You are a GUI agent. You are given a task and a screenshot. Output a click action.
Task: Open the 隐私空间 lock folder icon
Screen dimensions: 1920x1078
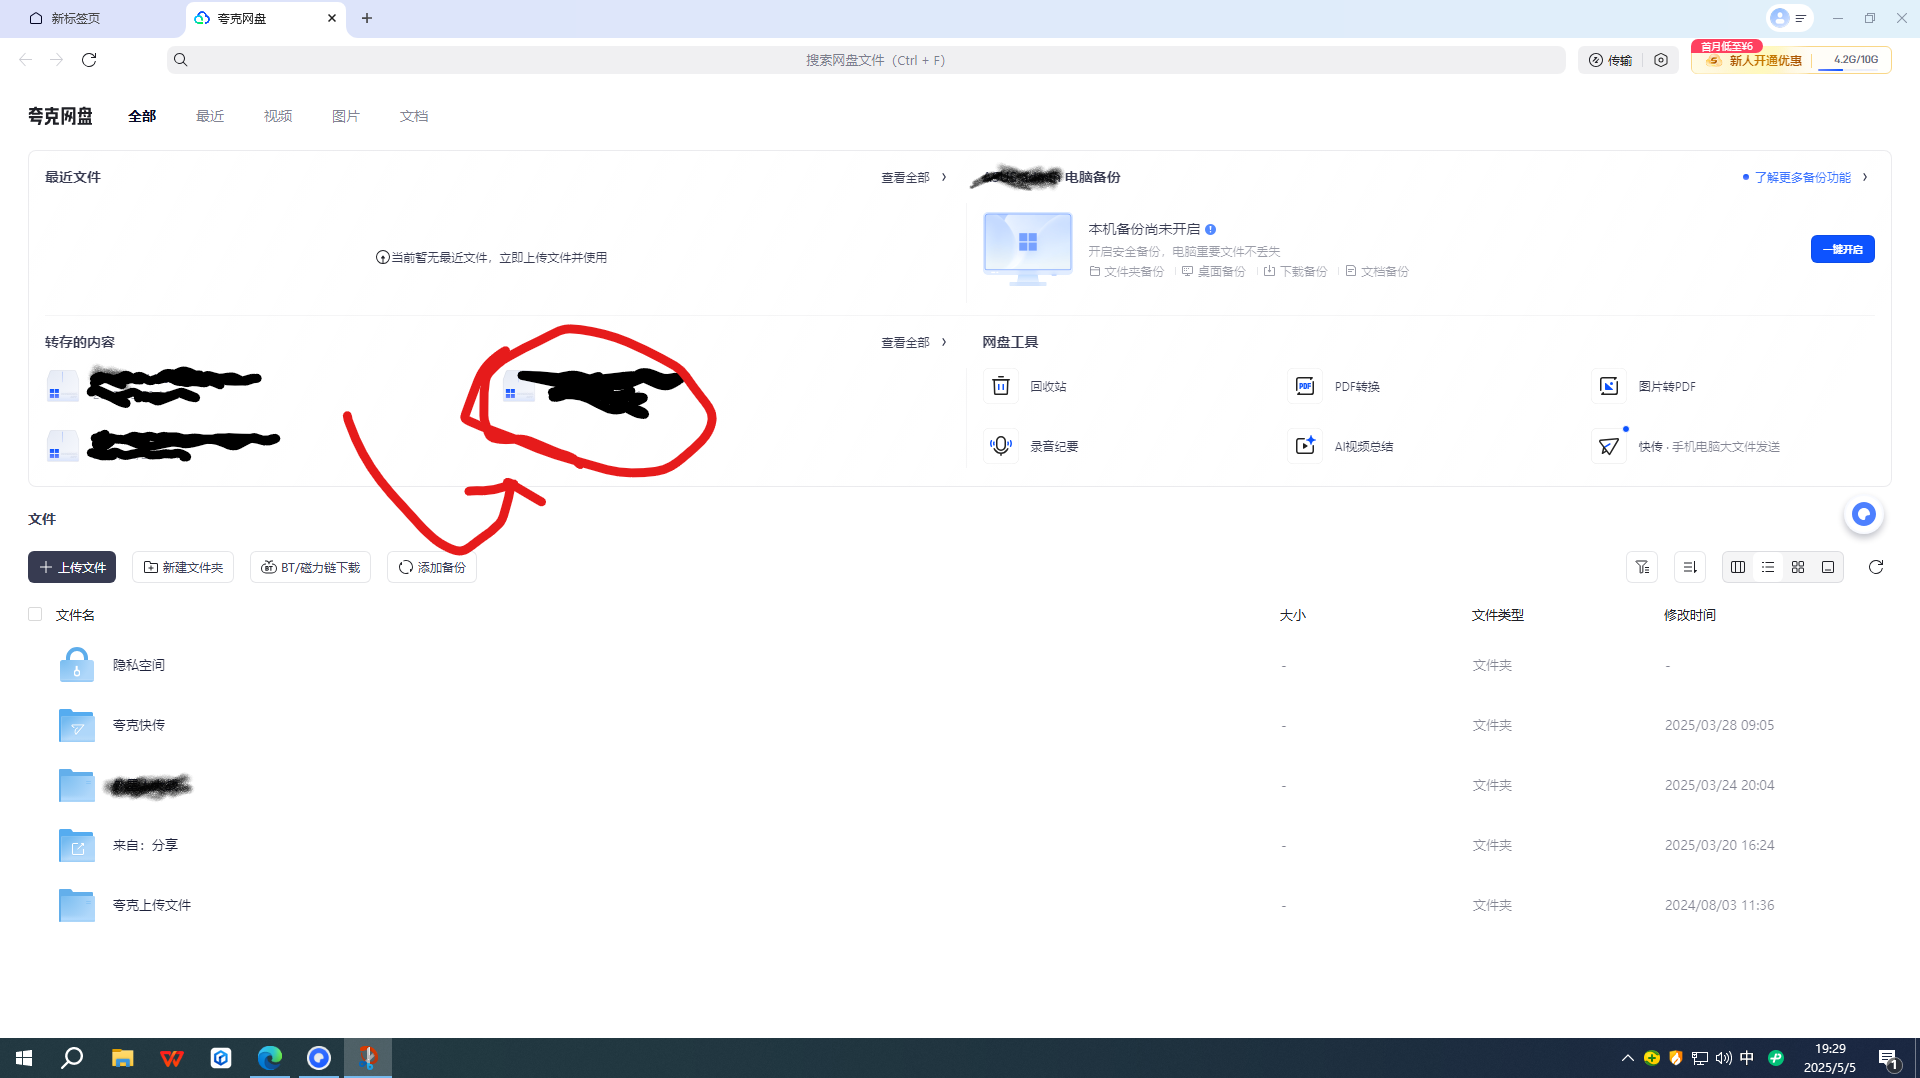click(77, 665)
